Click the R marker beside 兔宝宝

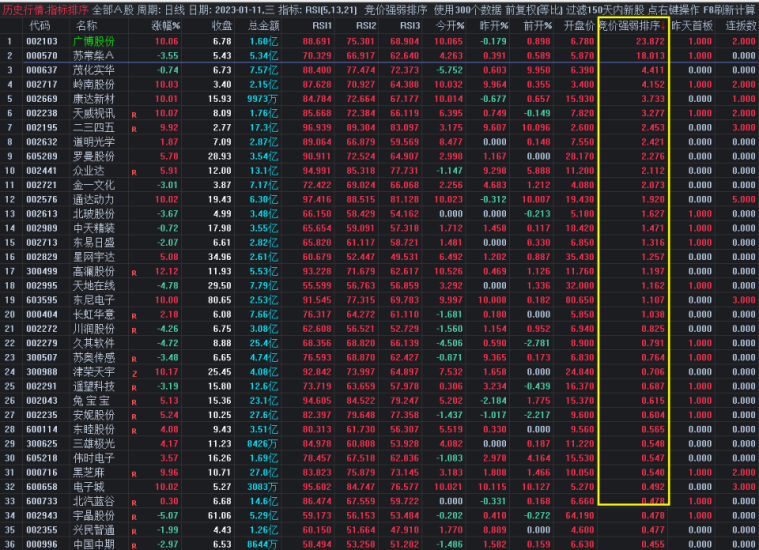click(x=133, y=401)
